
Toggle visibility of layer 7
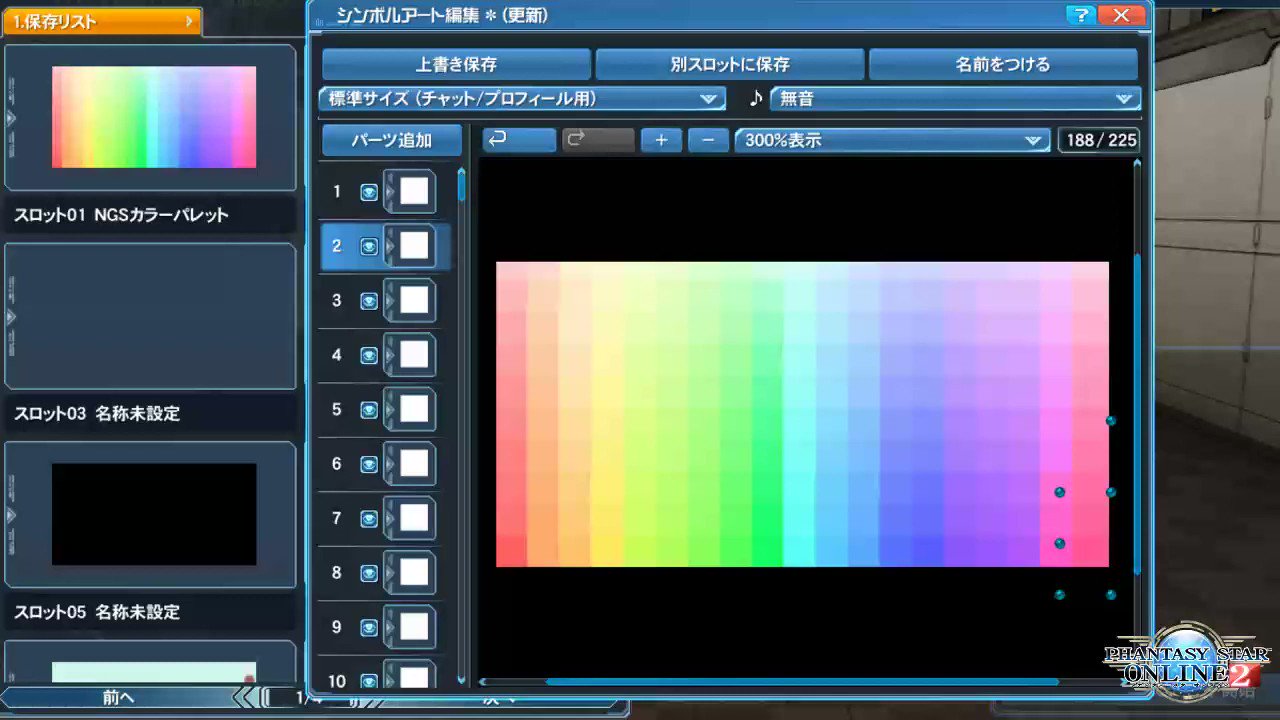point(369,518)
